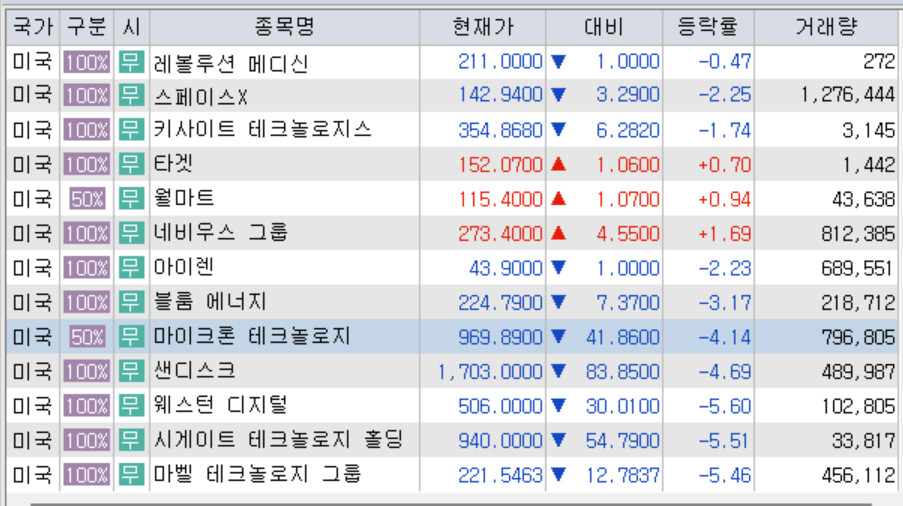Image resolution: width=903 pixels, height=506 pixels.
Task: Select the 월마트 stock name
Action: (x=184, y=199)
